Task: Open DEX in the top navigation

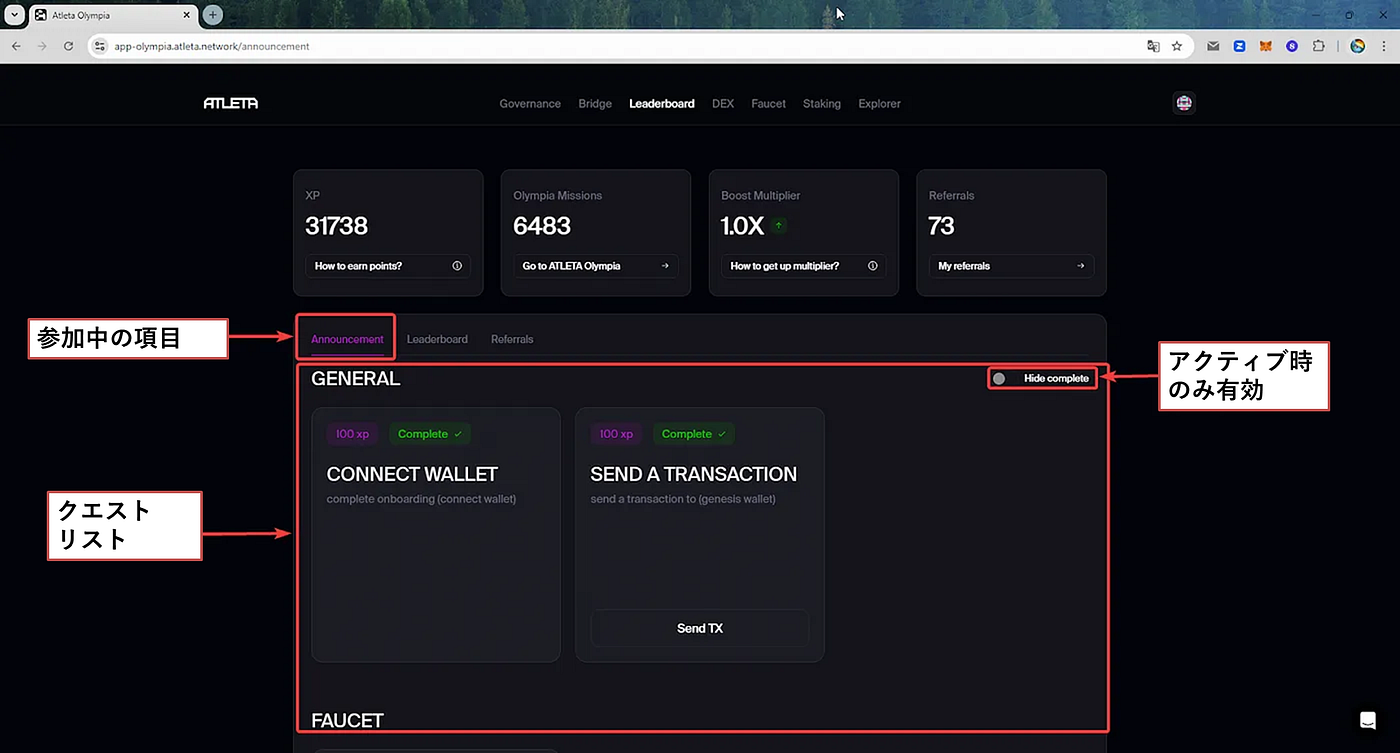Action: [723, 104]
